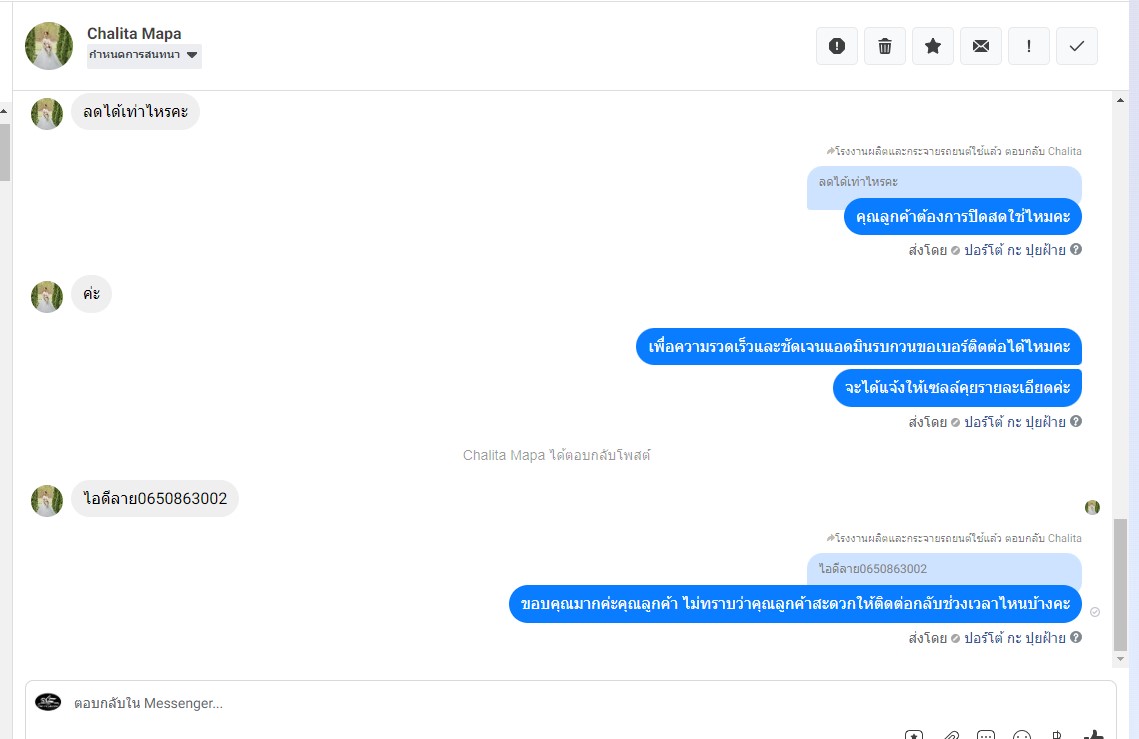Send a thumbs-up like

tap(1093, 735)
